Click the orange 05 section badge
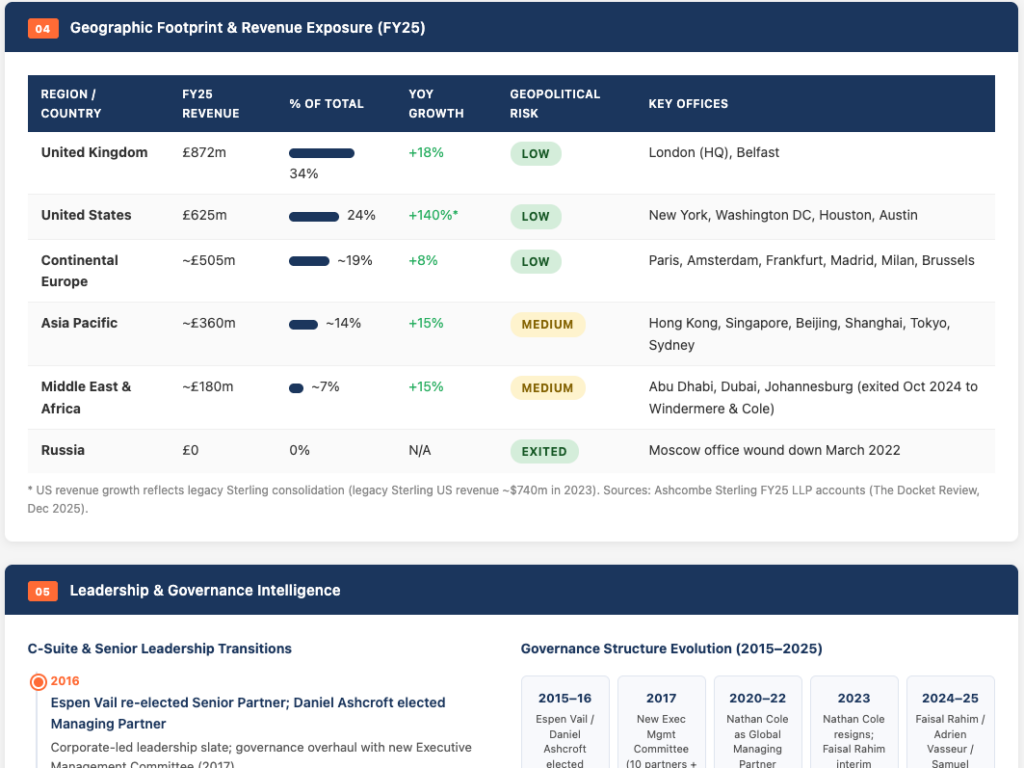Viewport: 1024px width, 768px height. point(43,591)
